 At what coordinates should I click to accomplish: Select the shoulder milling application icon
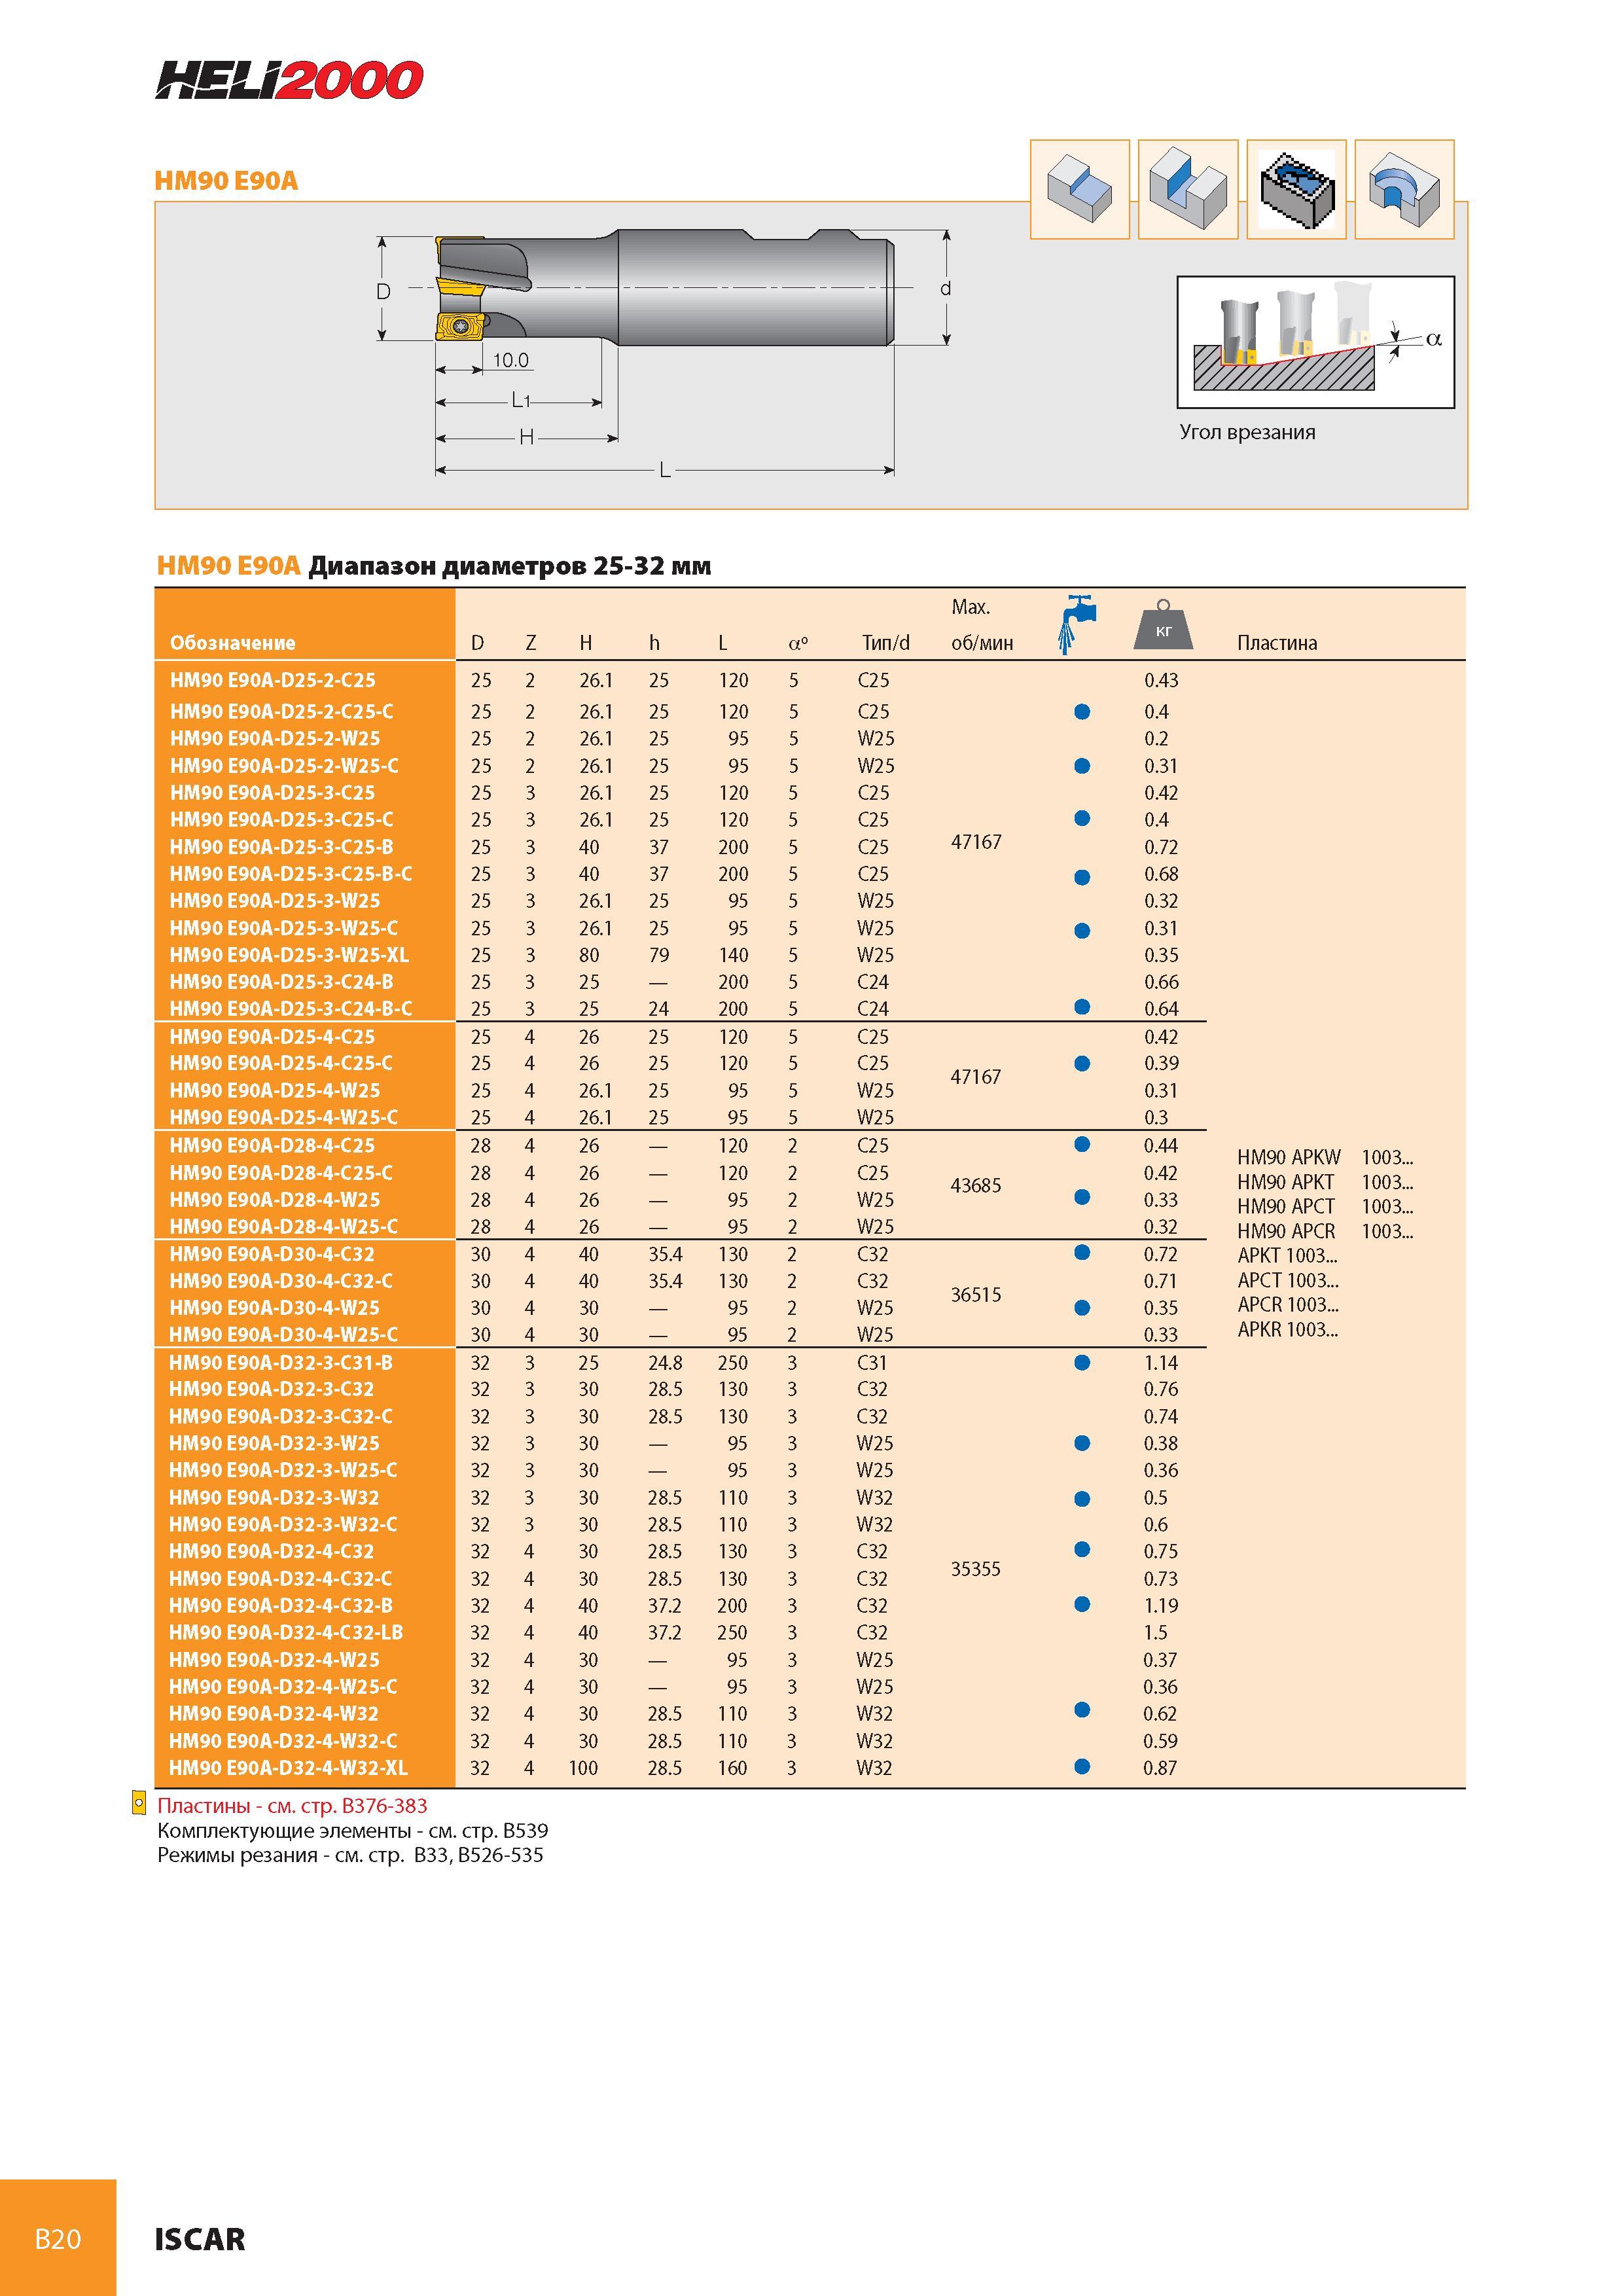coord(1080,189)
